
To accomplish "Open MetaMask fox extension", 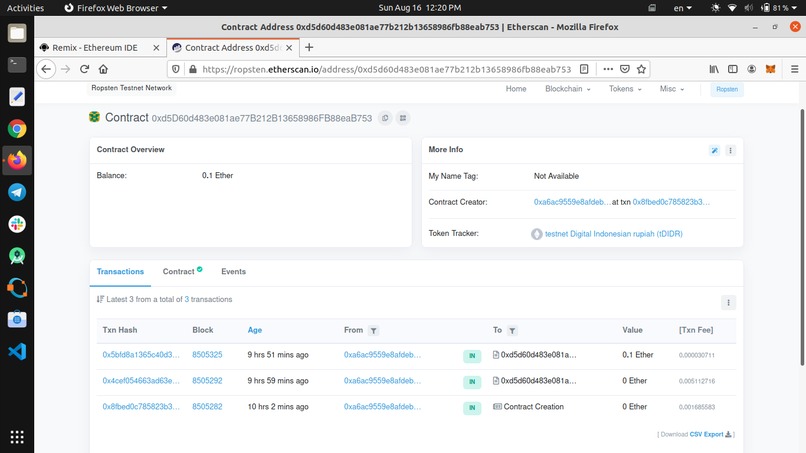I will click(x=770, y=69).
